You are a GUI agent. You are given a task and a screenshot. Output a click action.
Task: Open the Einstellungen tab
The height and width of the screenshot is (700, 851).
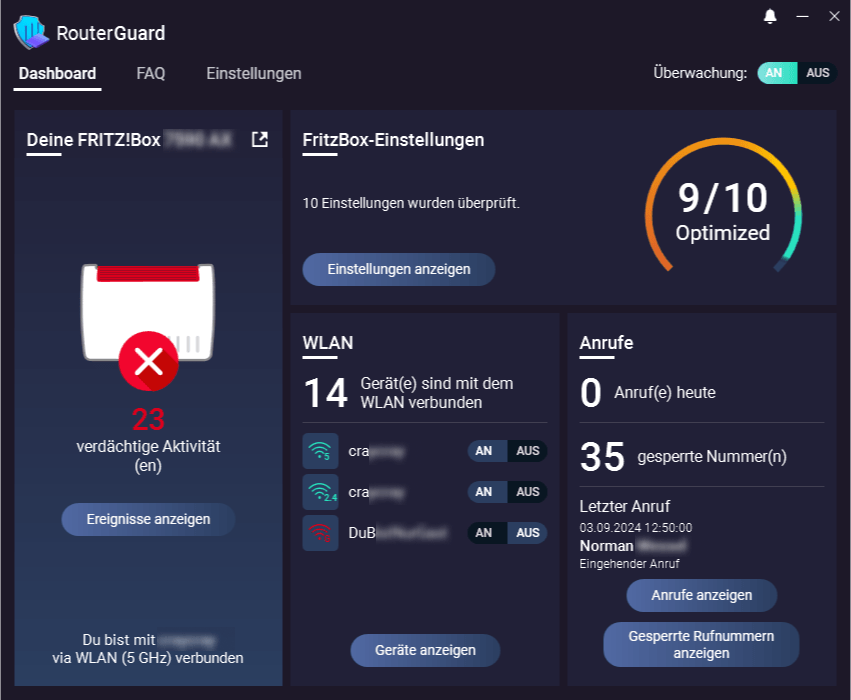(254, 73)
